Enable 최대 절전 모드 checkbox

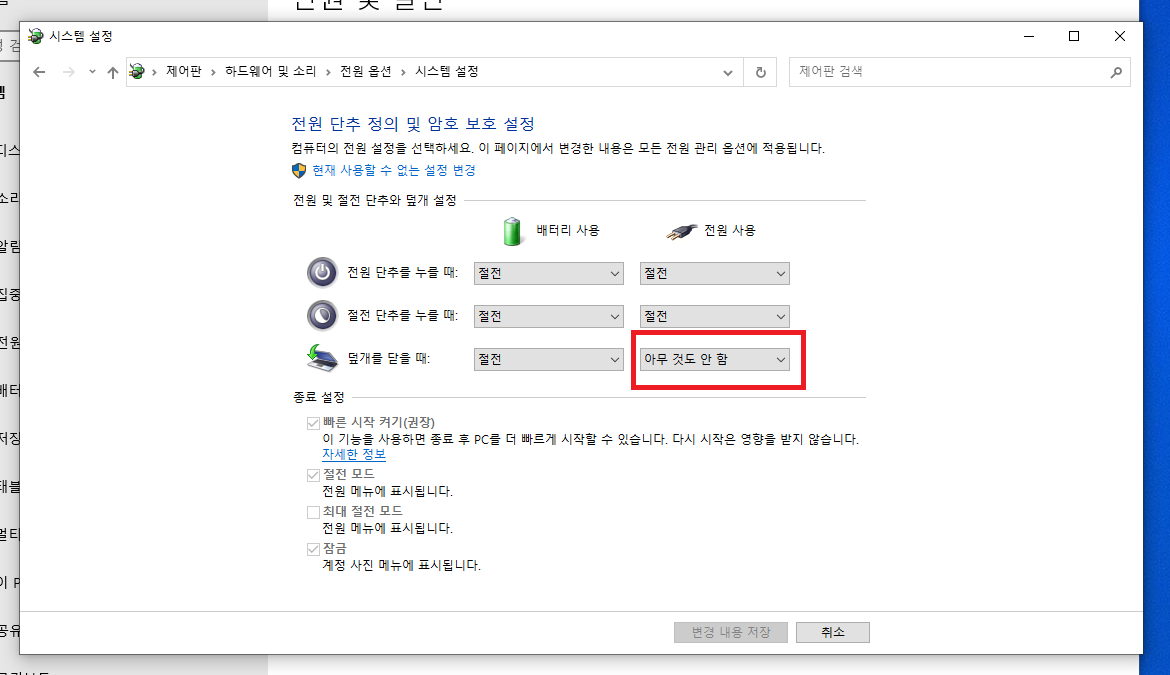(x=313, y=512)
